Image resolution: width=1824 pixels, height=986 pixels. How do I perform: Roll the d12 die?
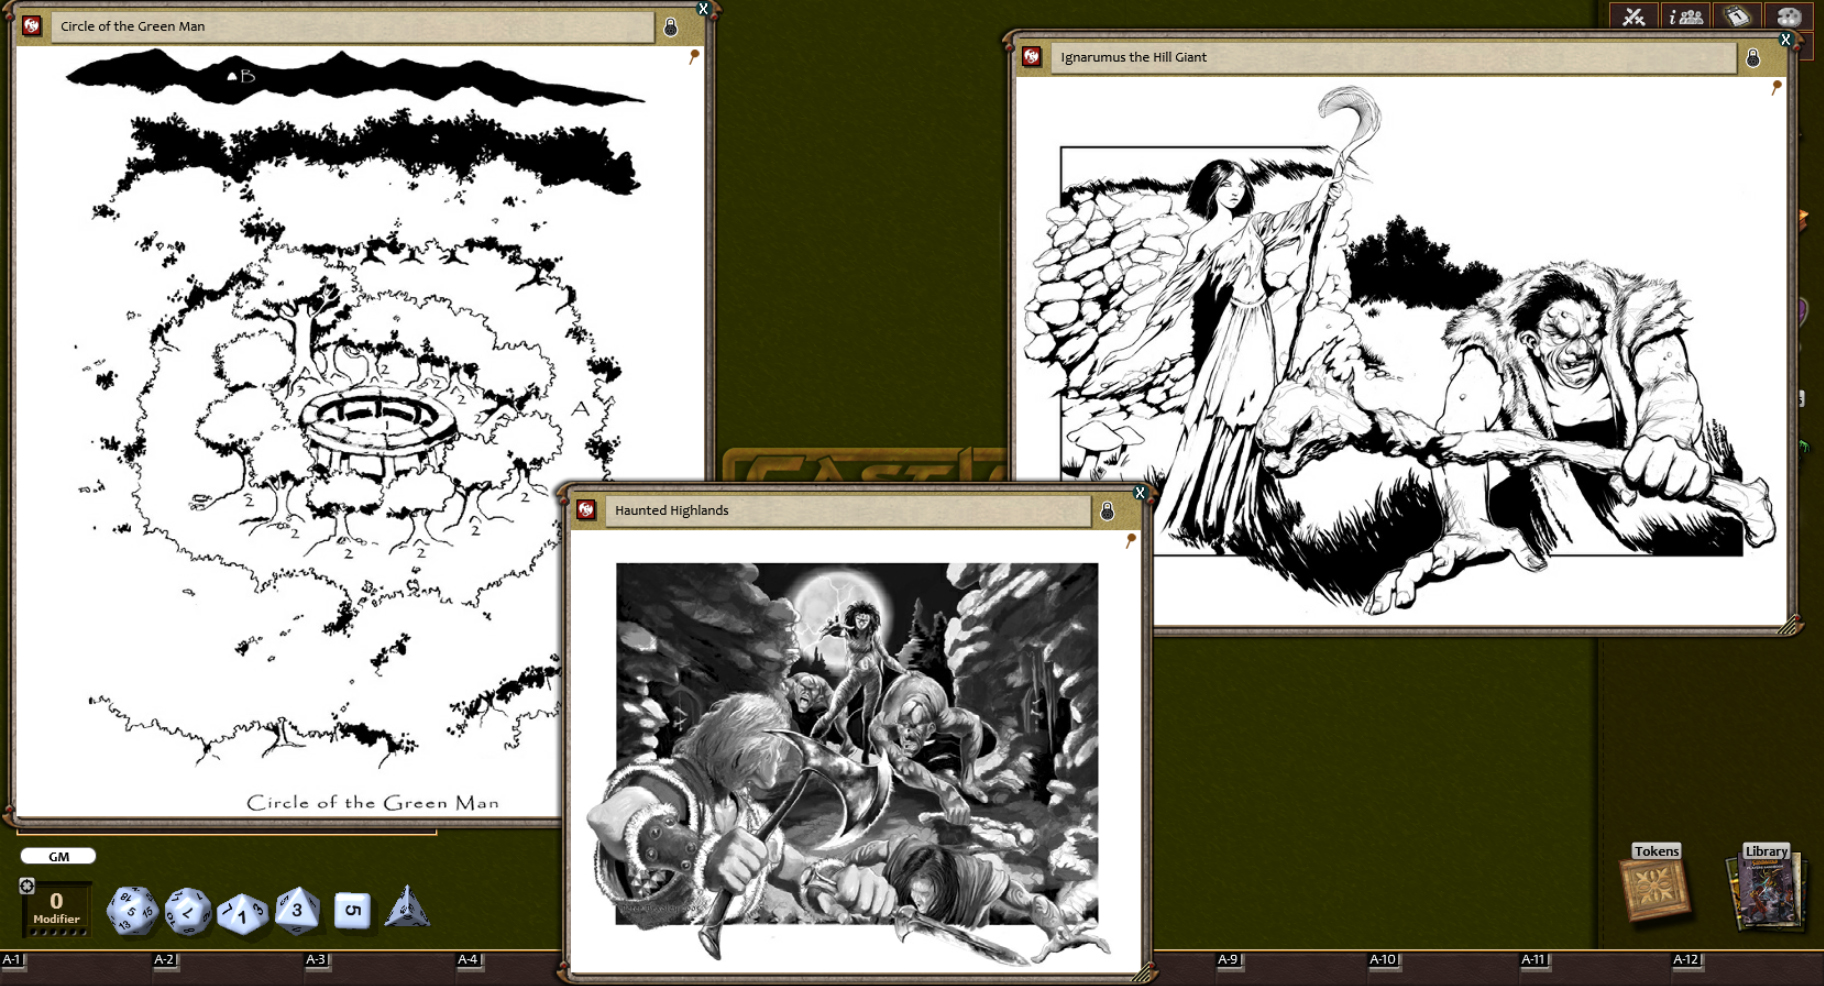pyautogui.click(x=188, y=911)
